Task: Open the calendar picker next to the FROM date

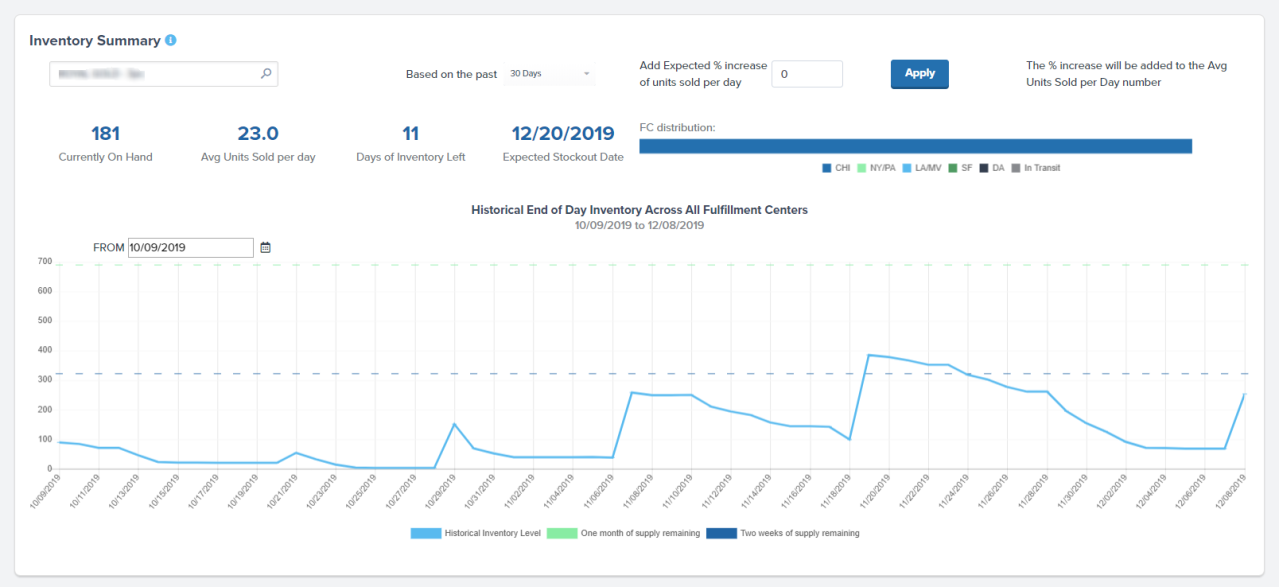Action: [x=265, y=246]
